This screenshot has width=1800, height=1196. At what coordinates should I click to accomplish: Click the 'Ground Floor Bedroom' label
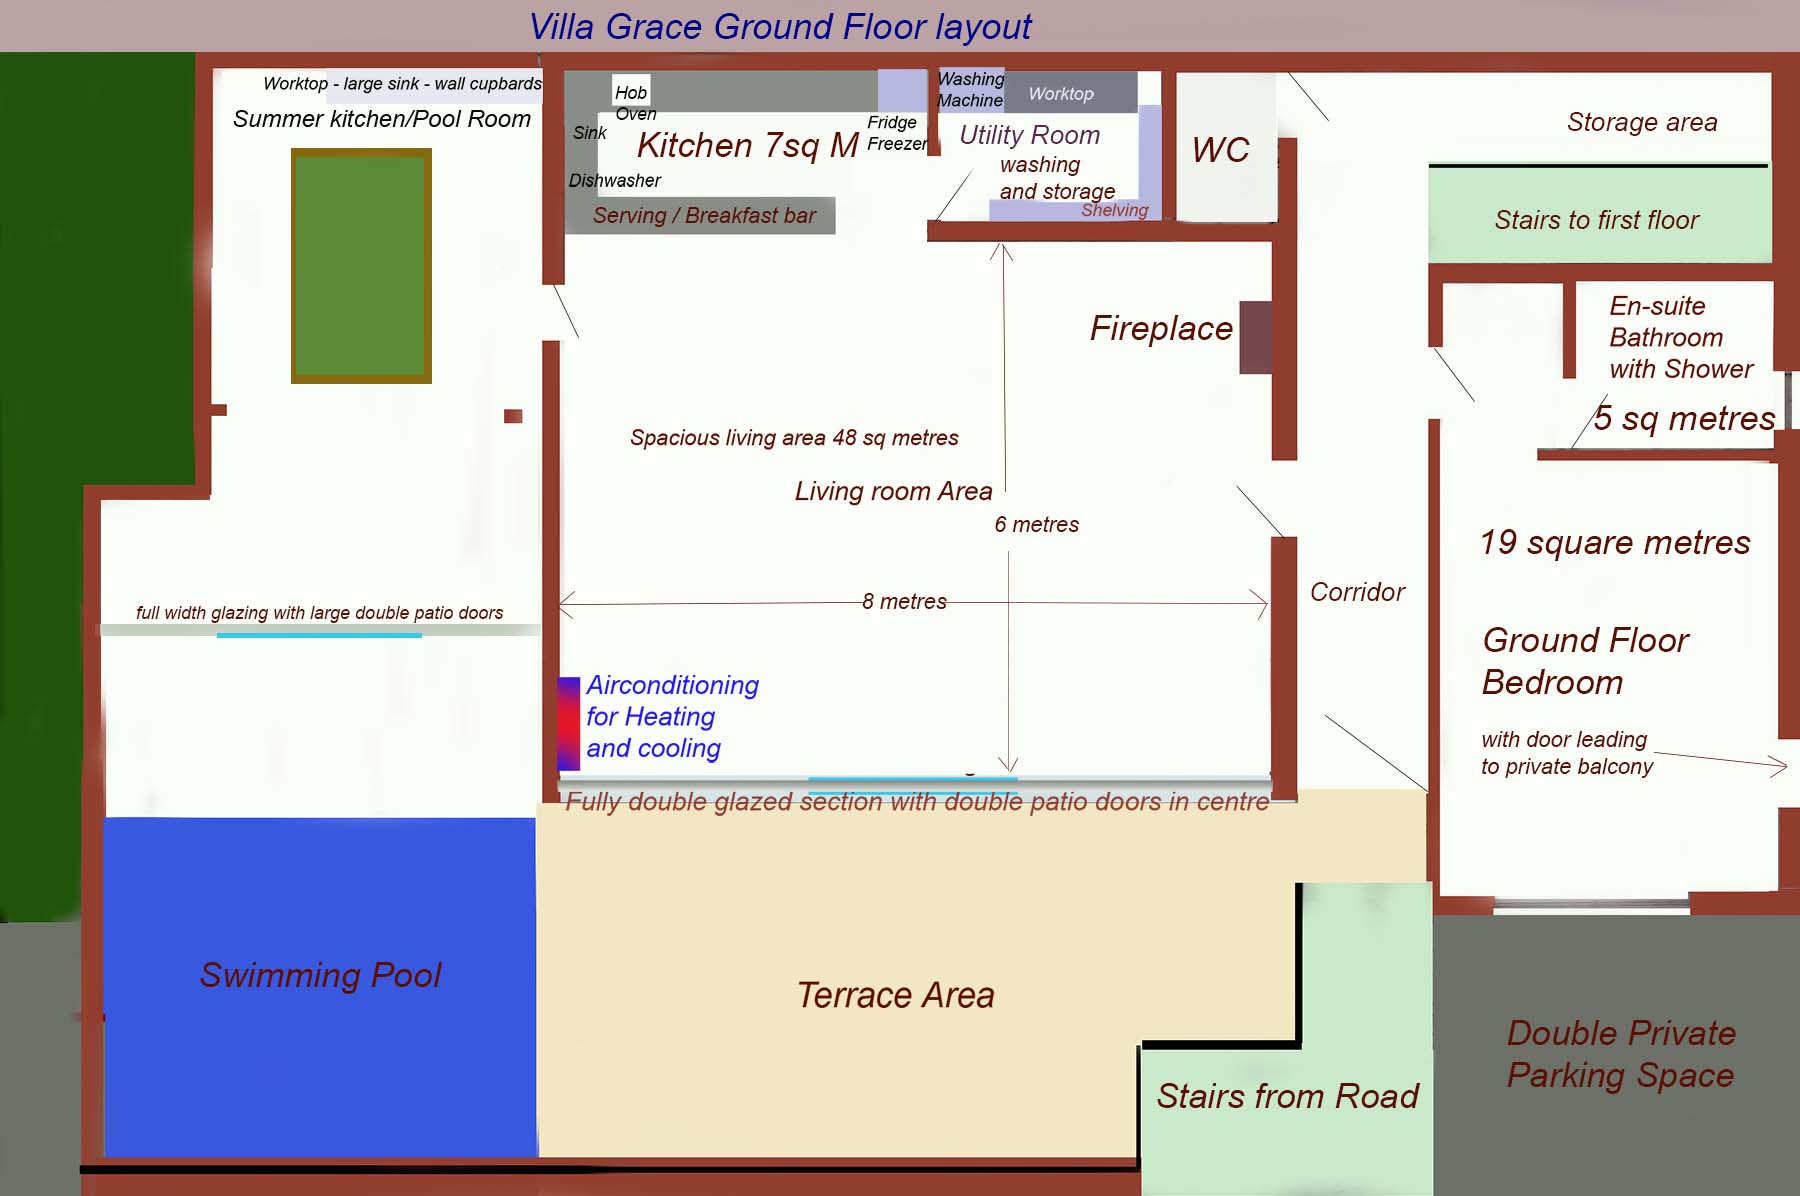(x=1585, y=661)
